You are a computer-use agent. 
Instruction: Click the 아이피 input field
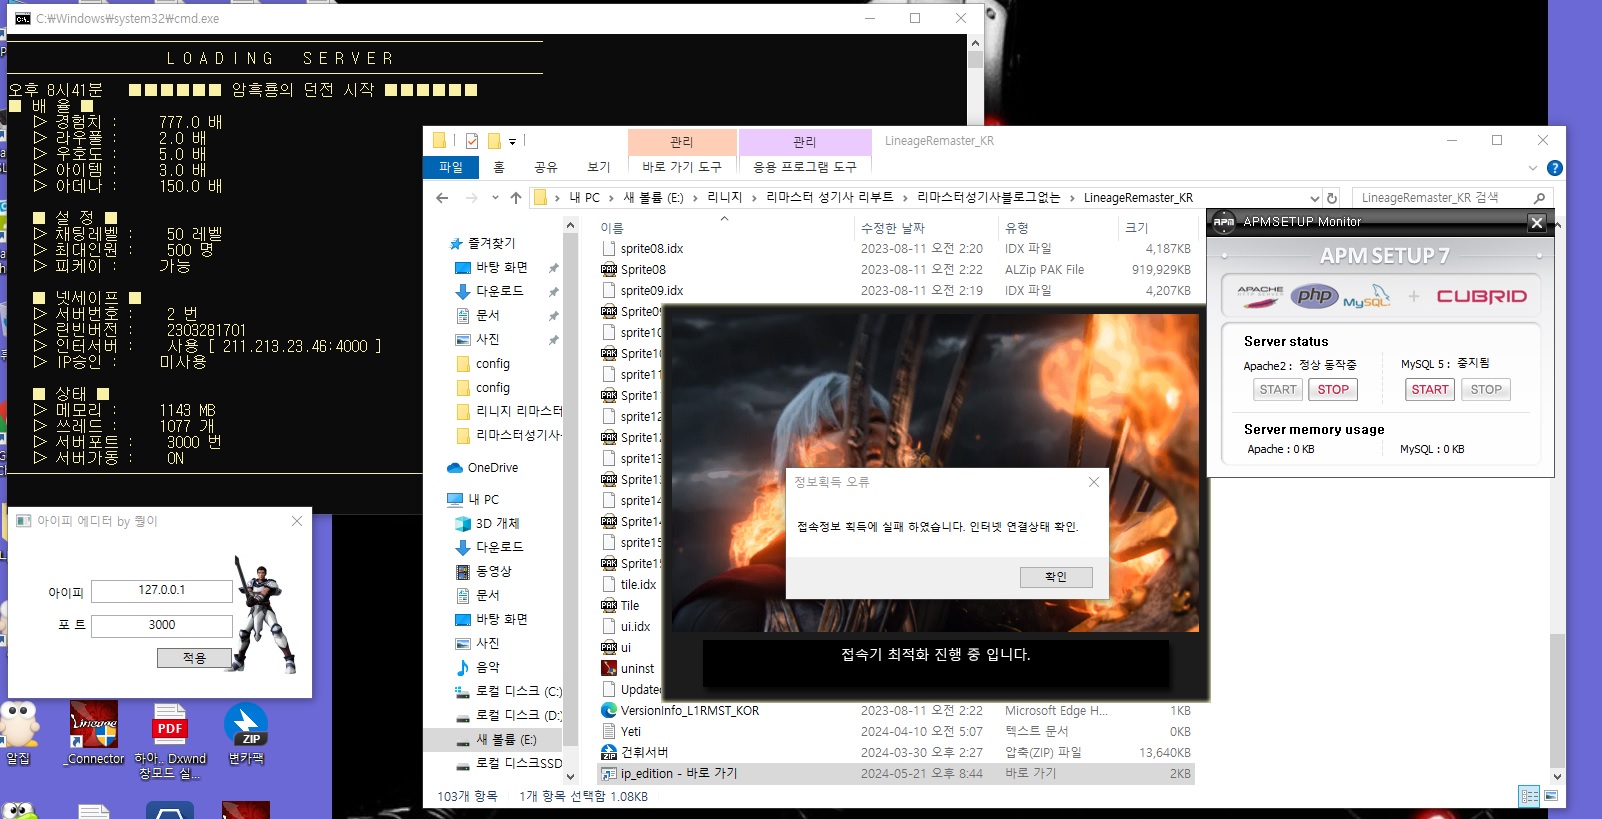pos(162,591)
